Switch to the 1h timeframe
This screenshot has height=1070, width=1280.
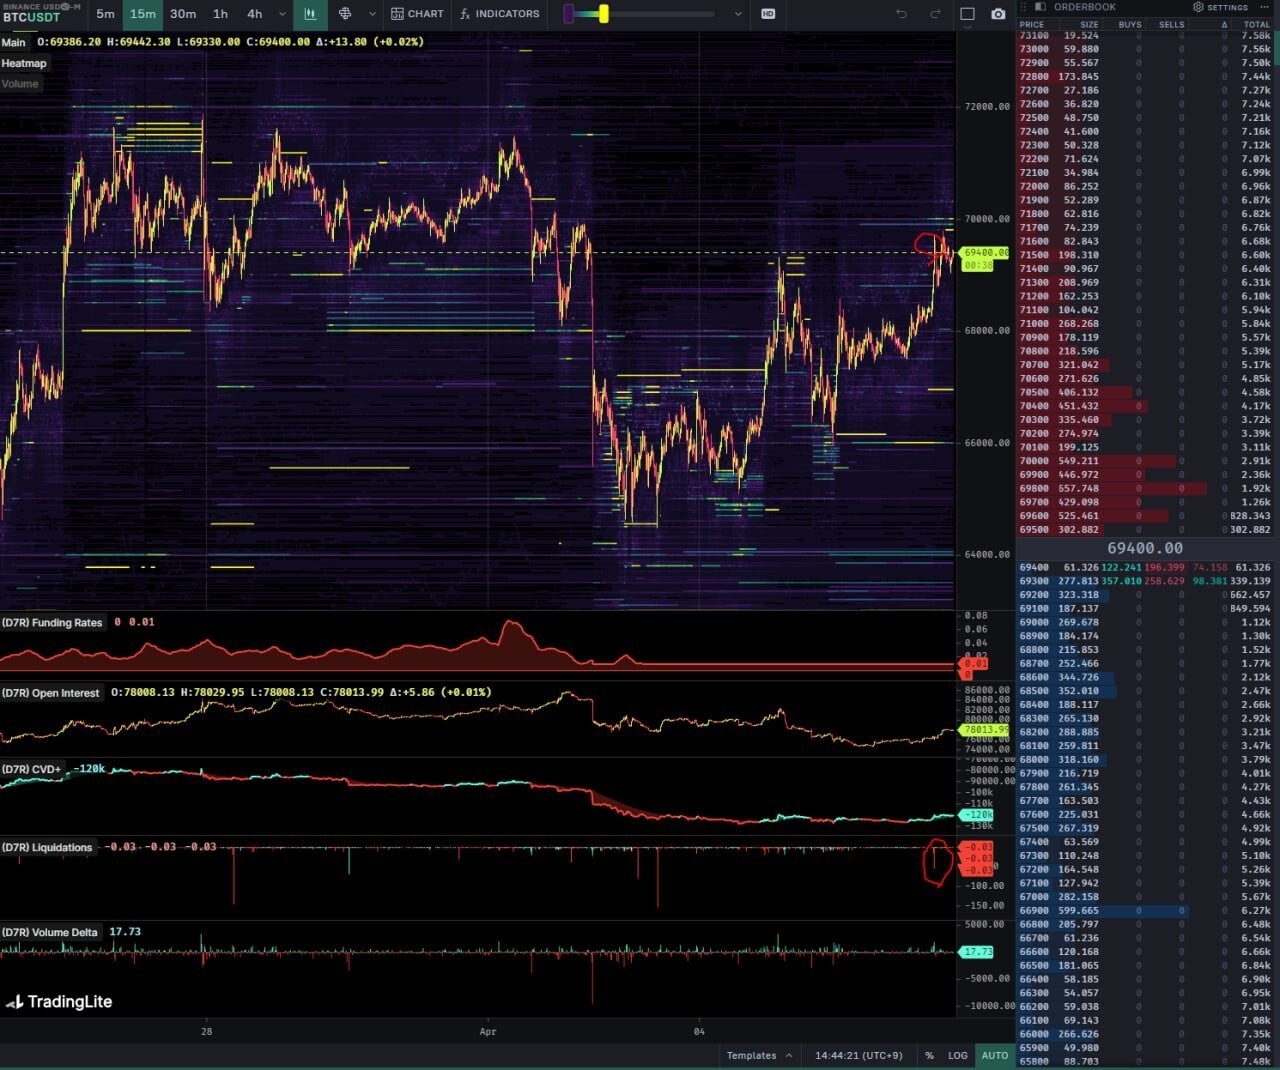pos(220,14)
